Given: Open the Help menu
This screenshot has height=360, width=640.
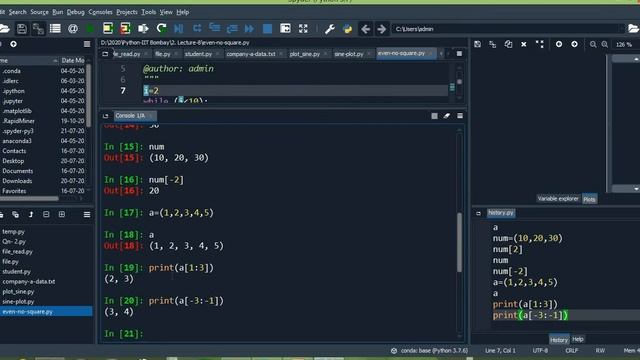Looking at the screenshot, I should [x=182, y=12].
